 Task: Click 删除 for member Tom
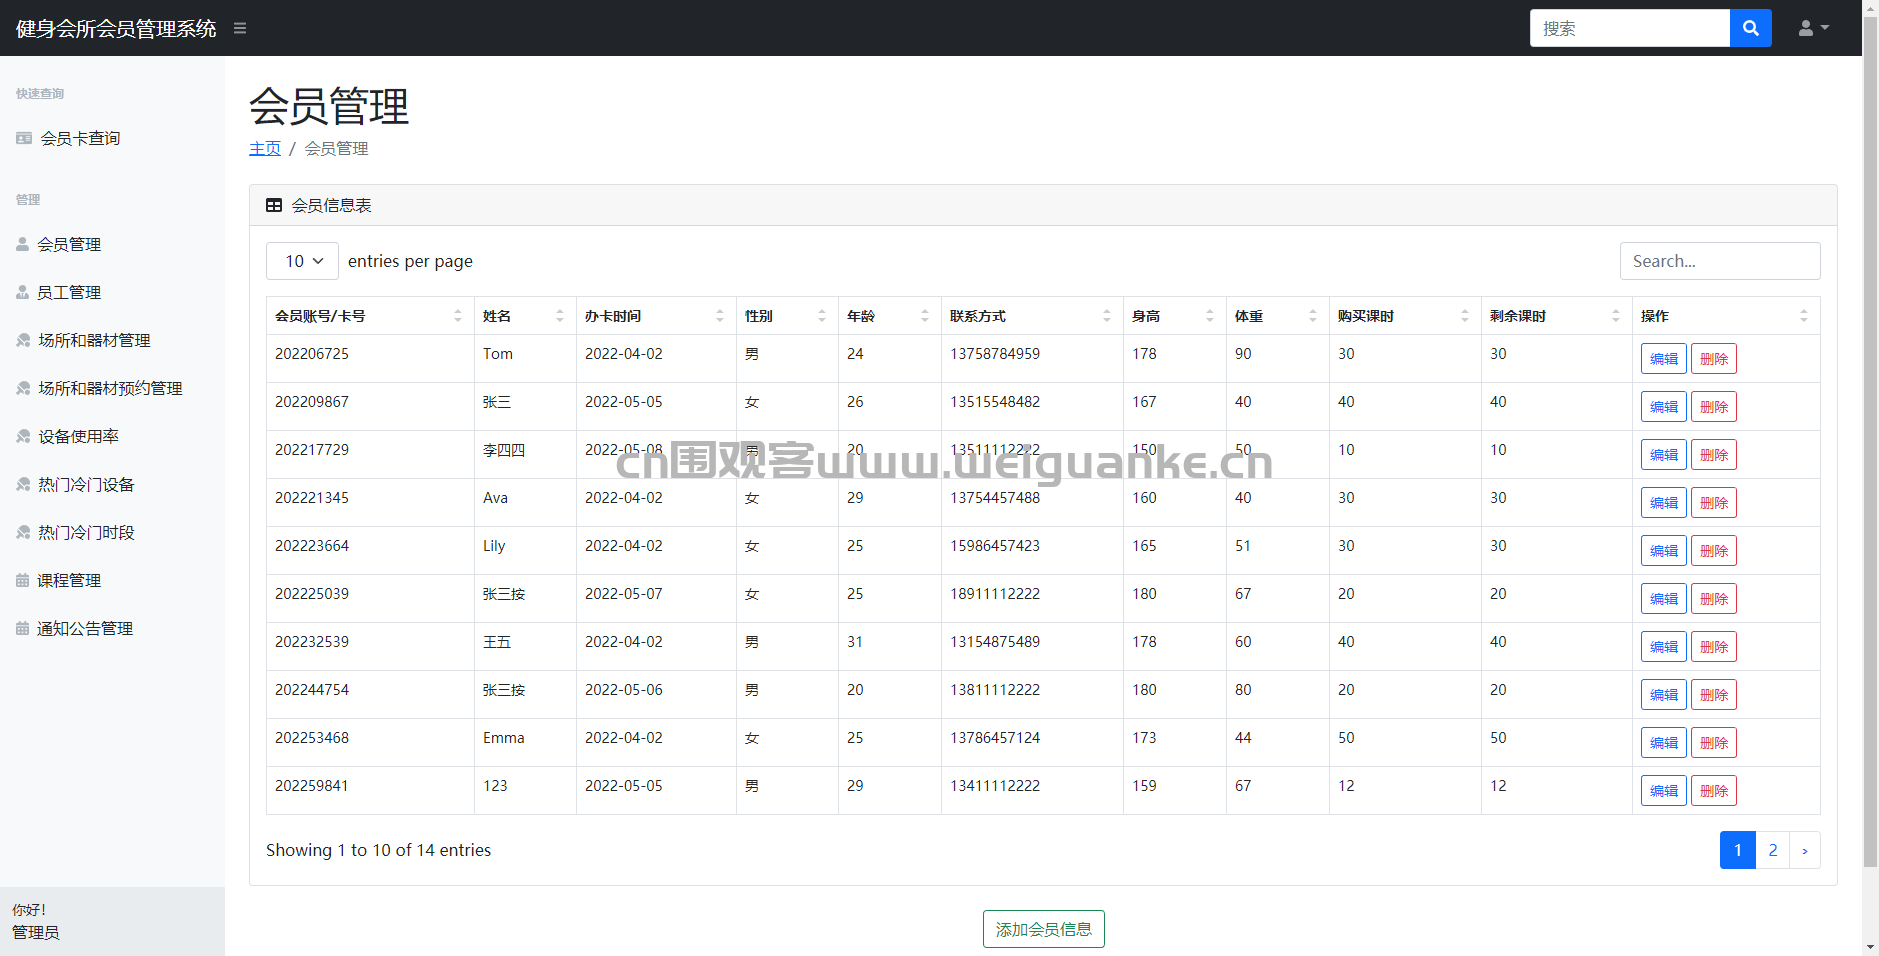click(x=1714, y=359)
